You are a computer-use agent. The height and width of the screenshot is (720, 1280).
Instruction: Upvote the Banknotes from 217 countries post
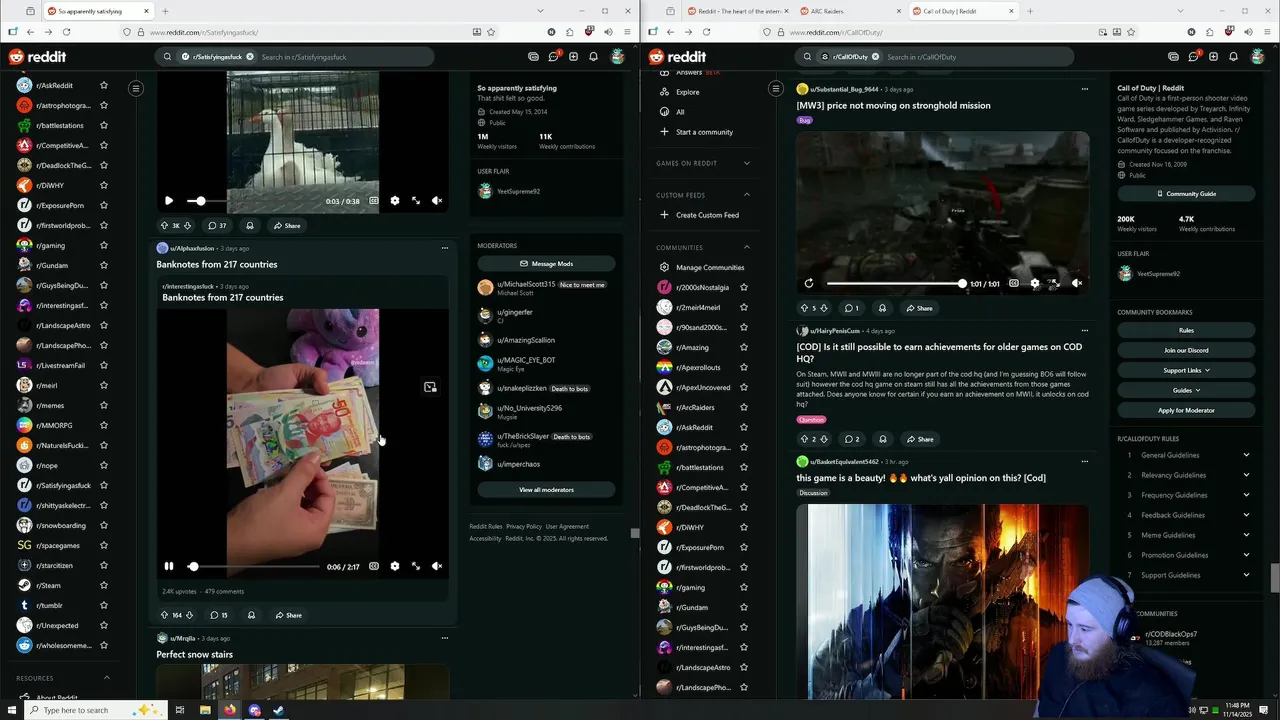click(x=164, y=615)
